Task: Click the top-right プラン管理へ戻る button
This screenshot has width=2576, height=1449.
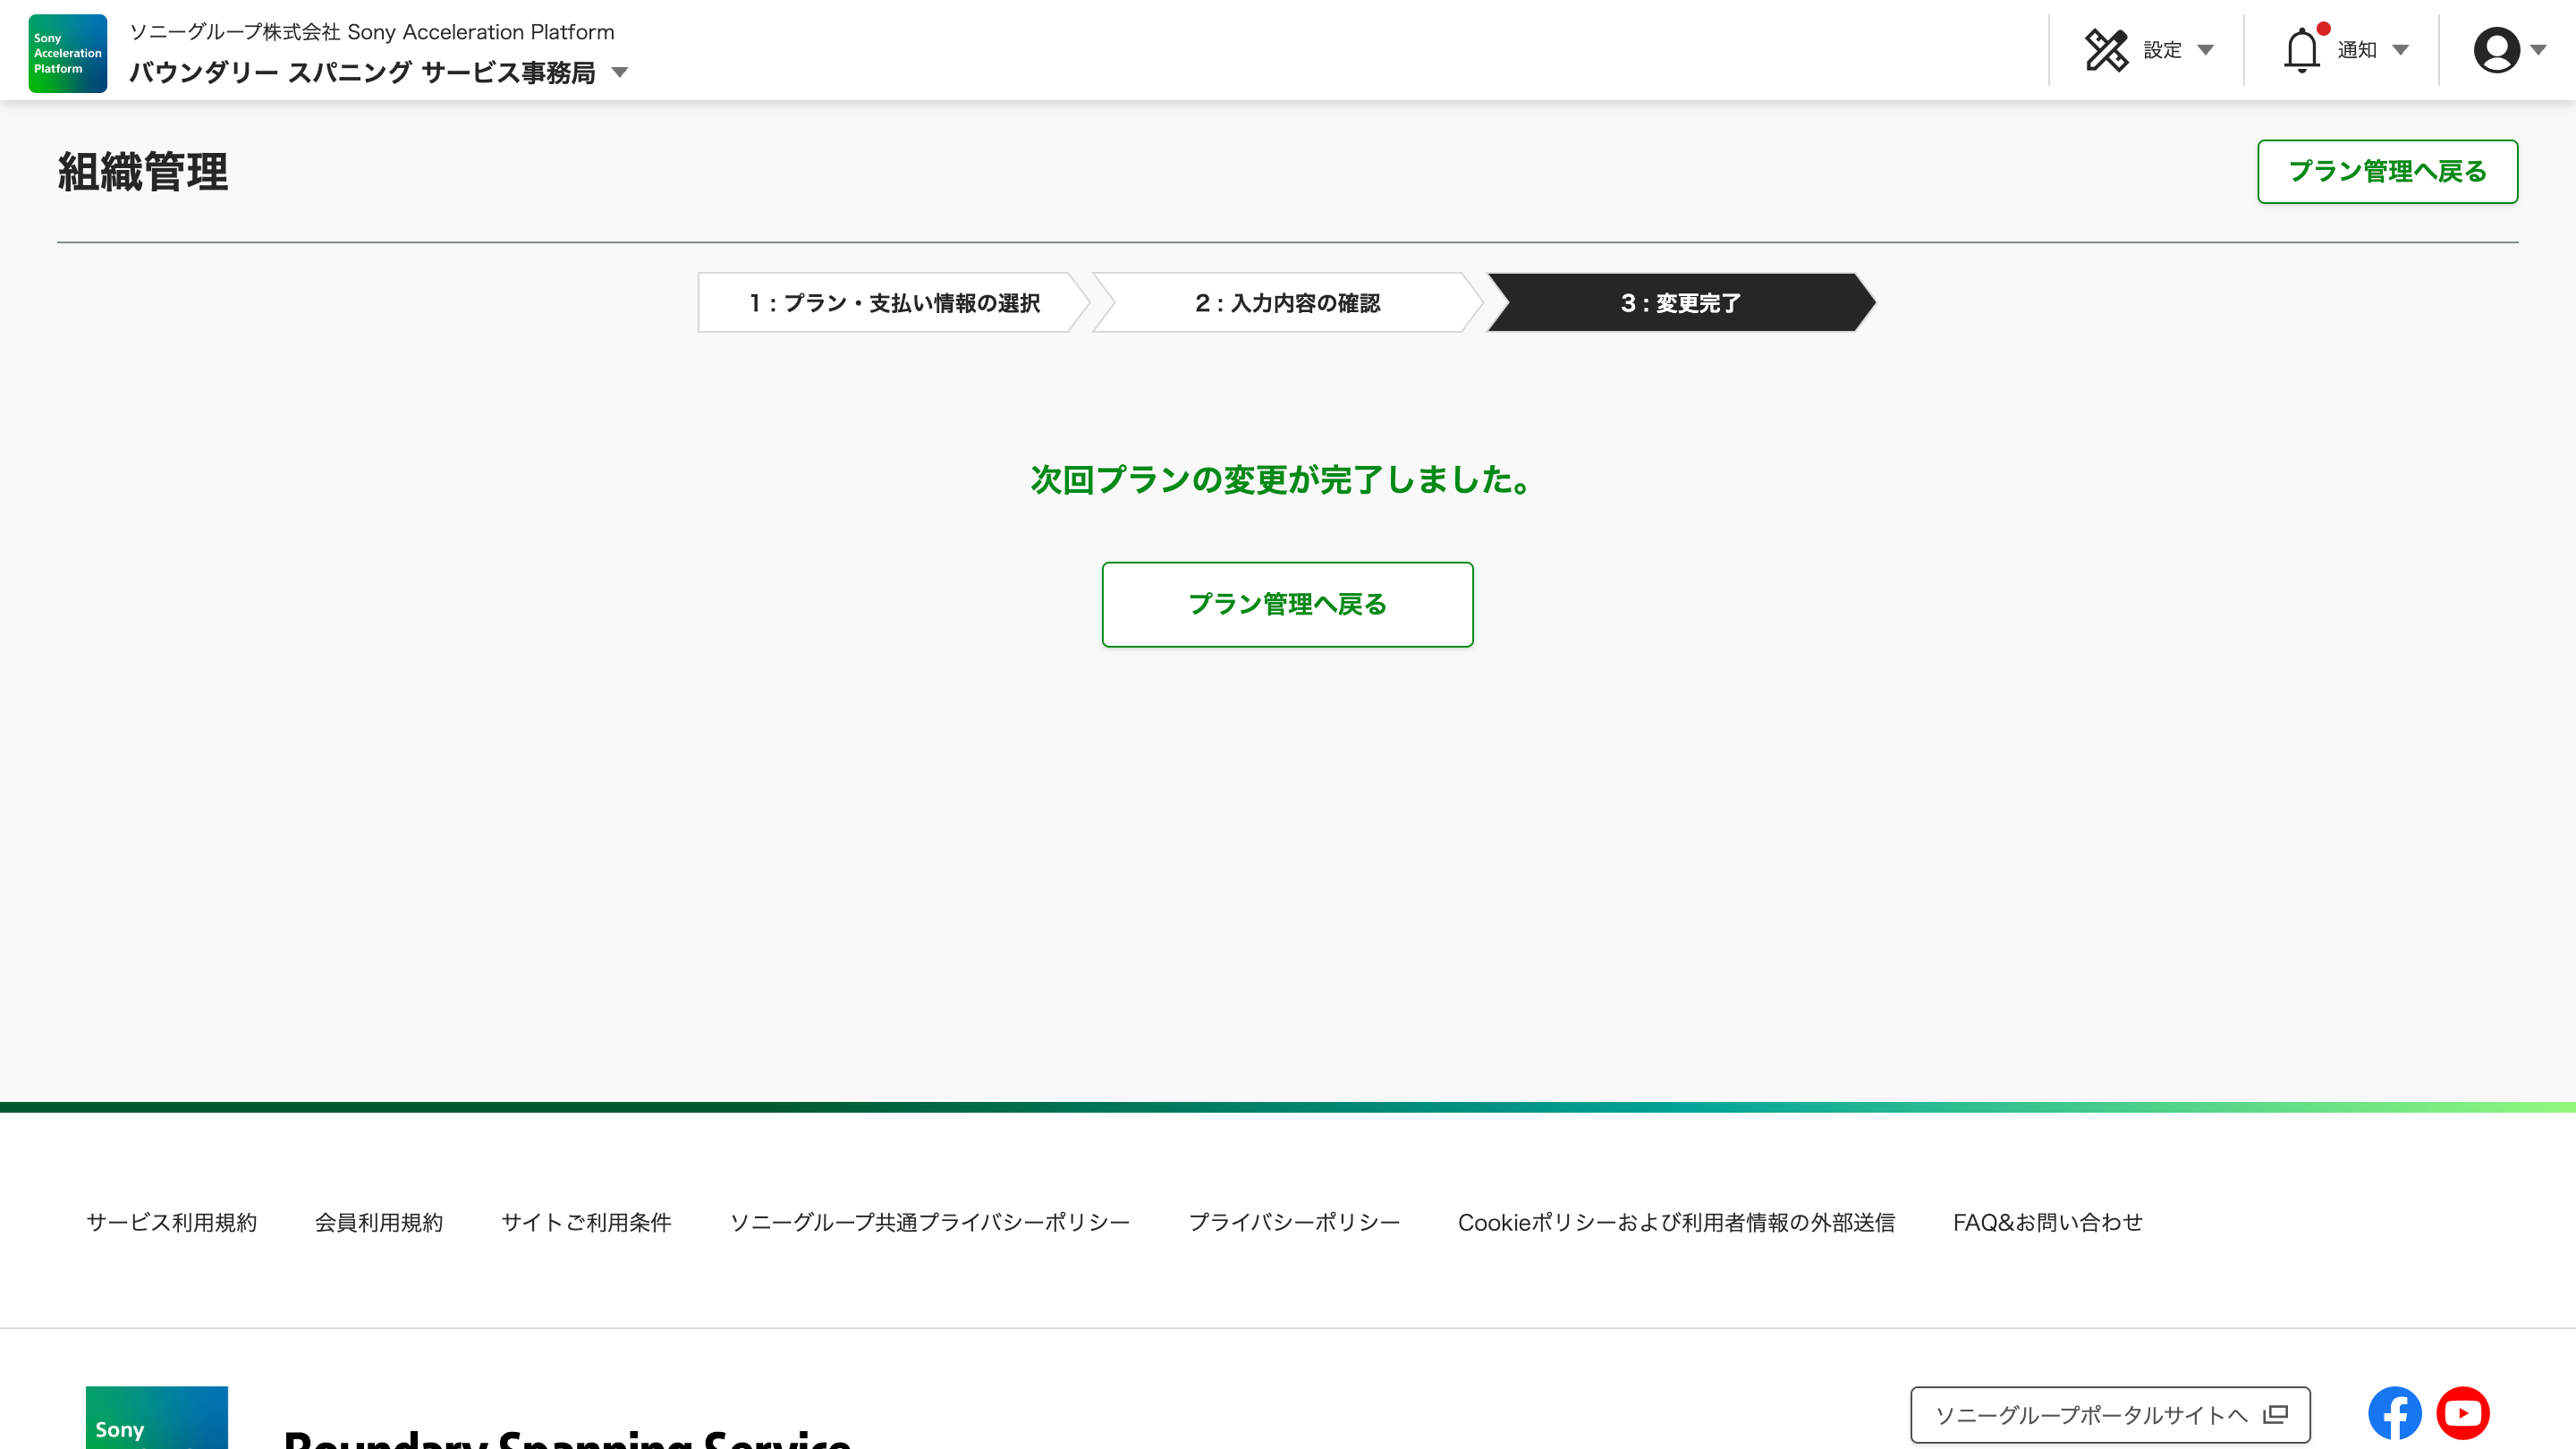Action: pyautogui.click(x=2387, y=171)
